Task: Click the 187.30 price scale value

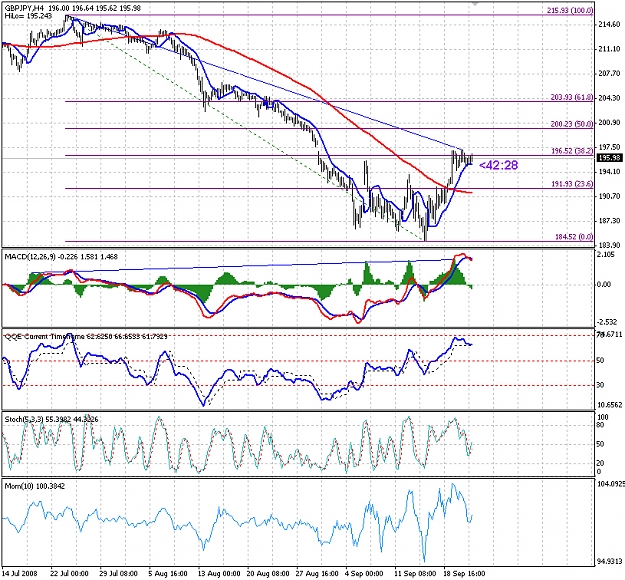Action: coord(609,221)
